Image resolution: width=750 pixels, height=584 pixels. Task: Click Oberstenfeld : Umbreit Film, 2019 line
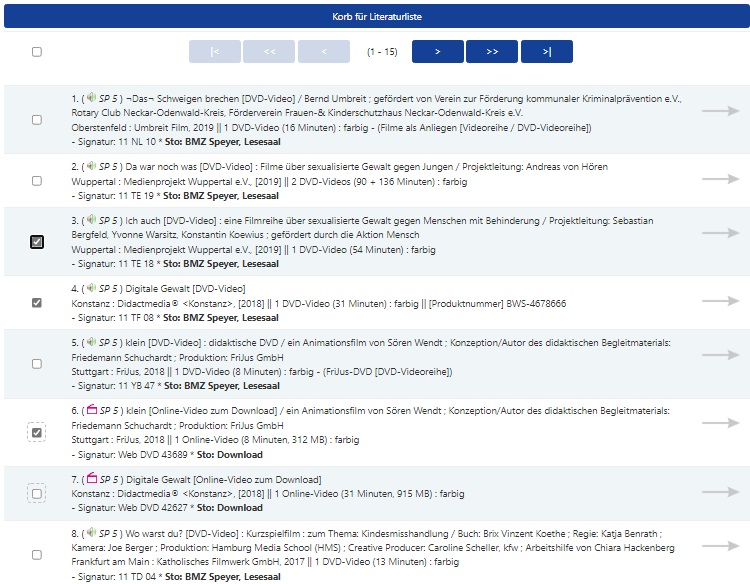tap(331, 128)
